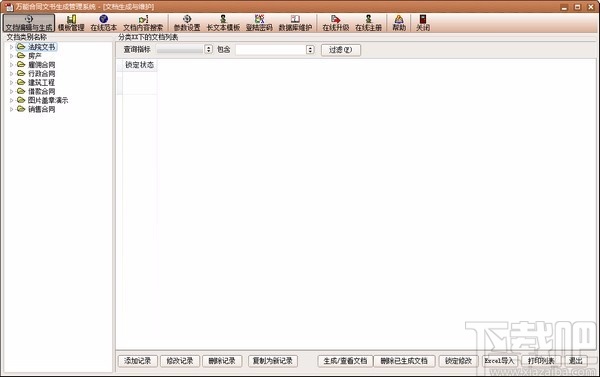Click the folder icon beside 房产

tap(21, 55)
